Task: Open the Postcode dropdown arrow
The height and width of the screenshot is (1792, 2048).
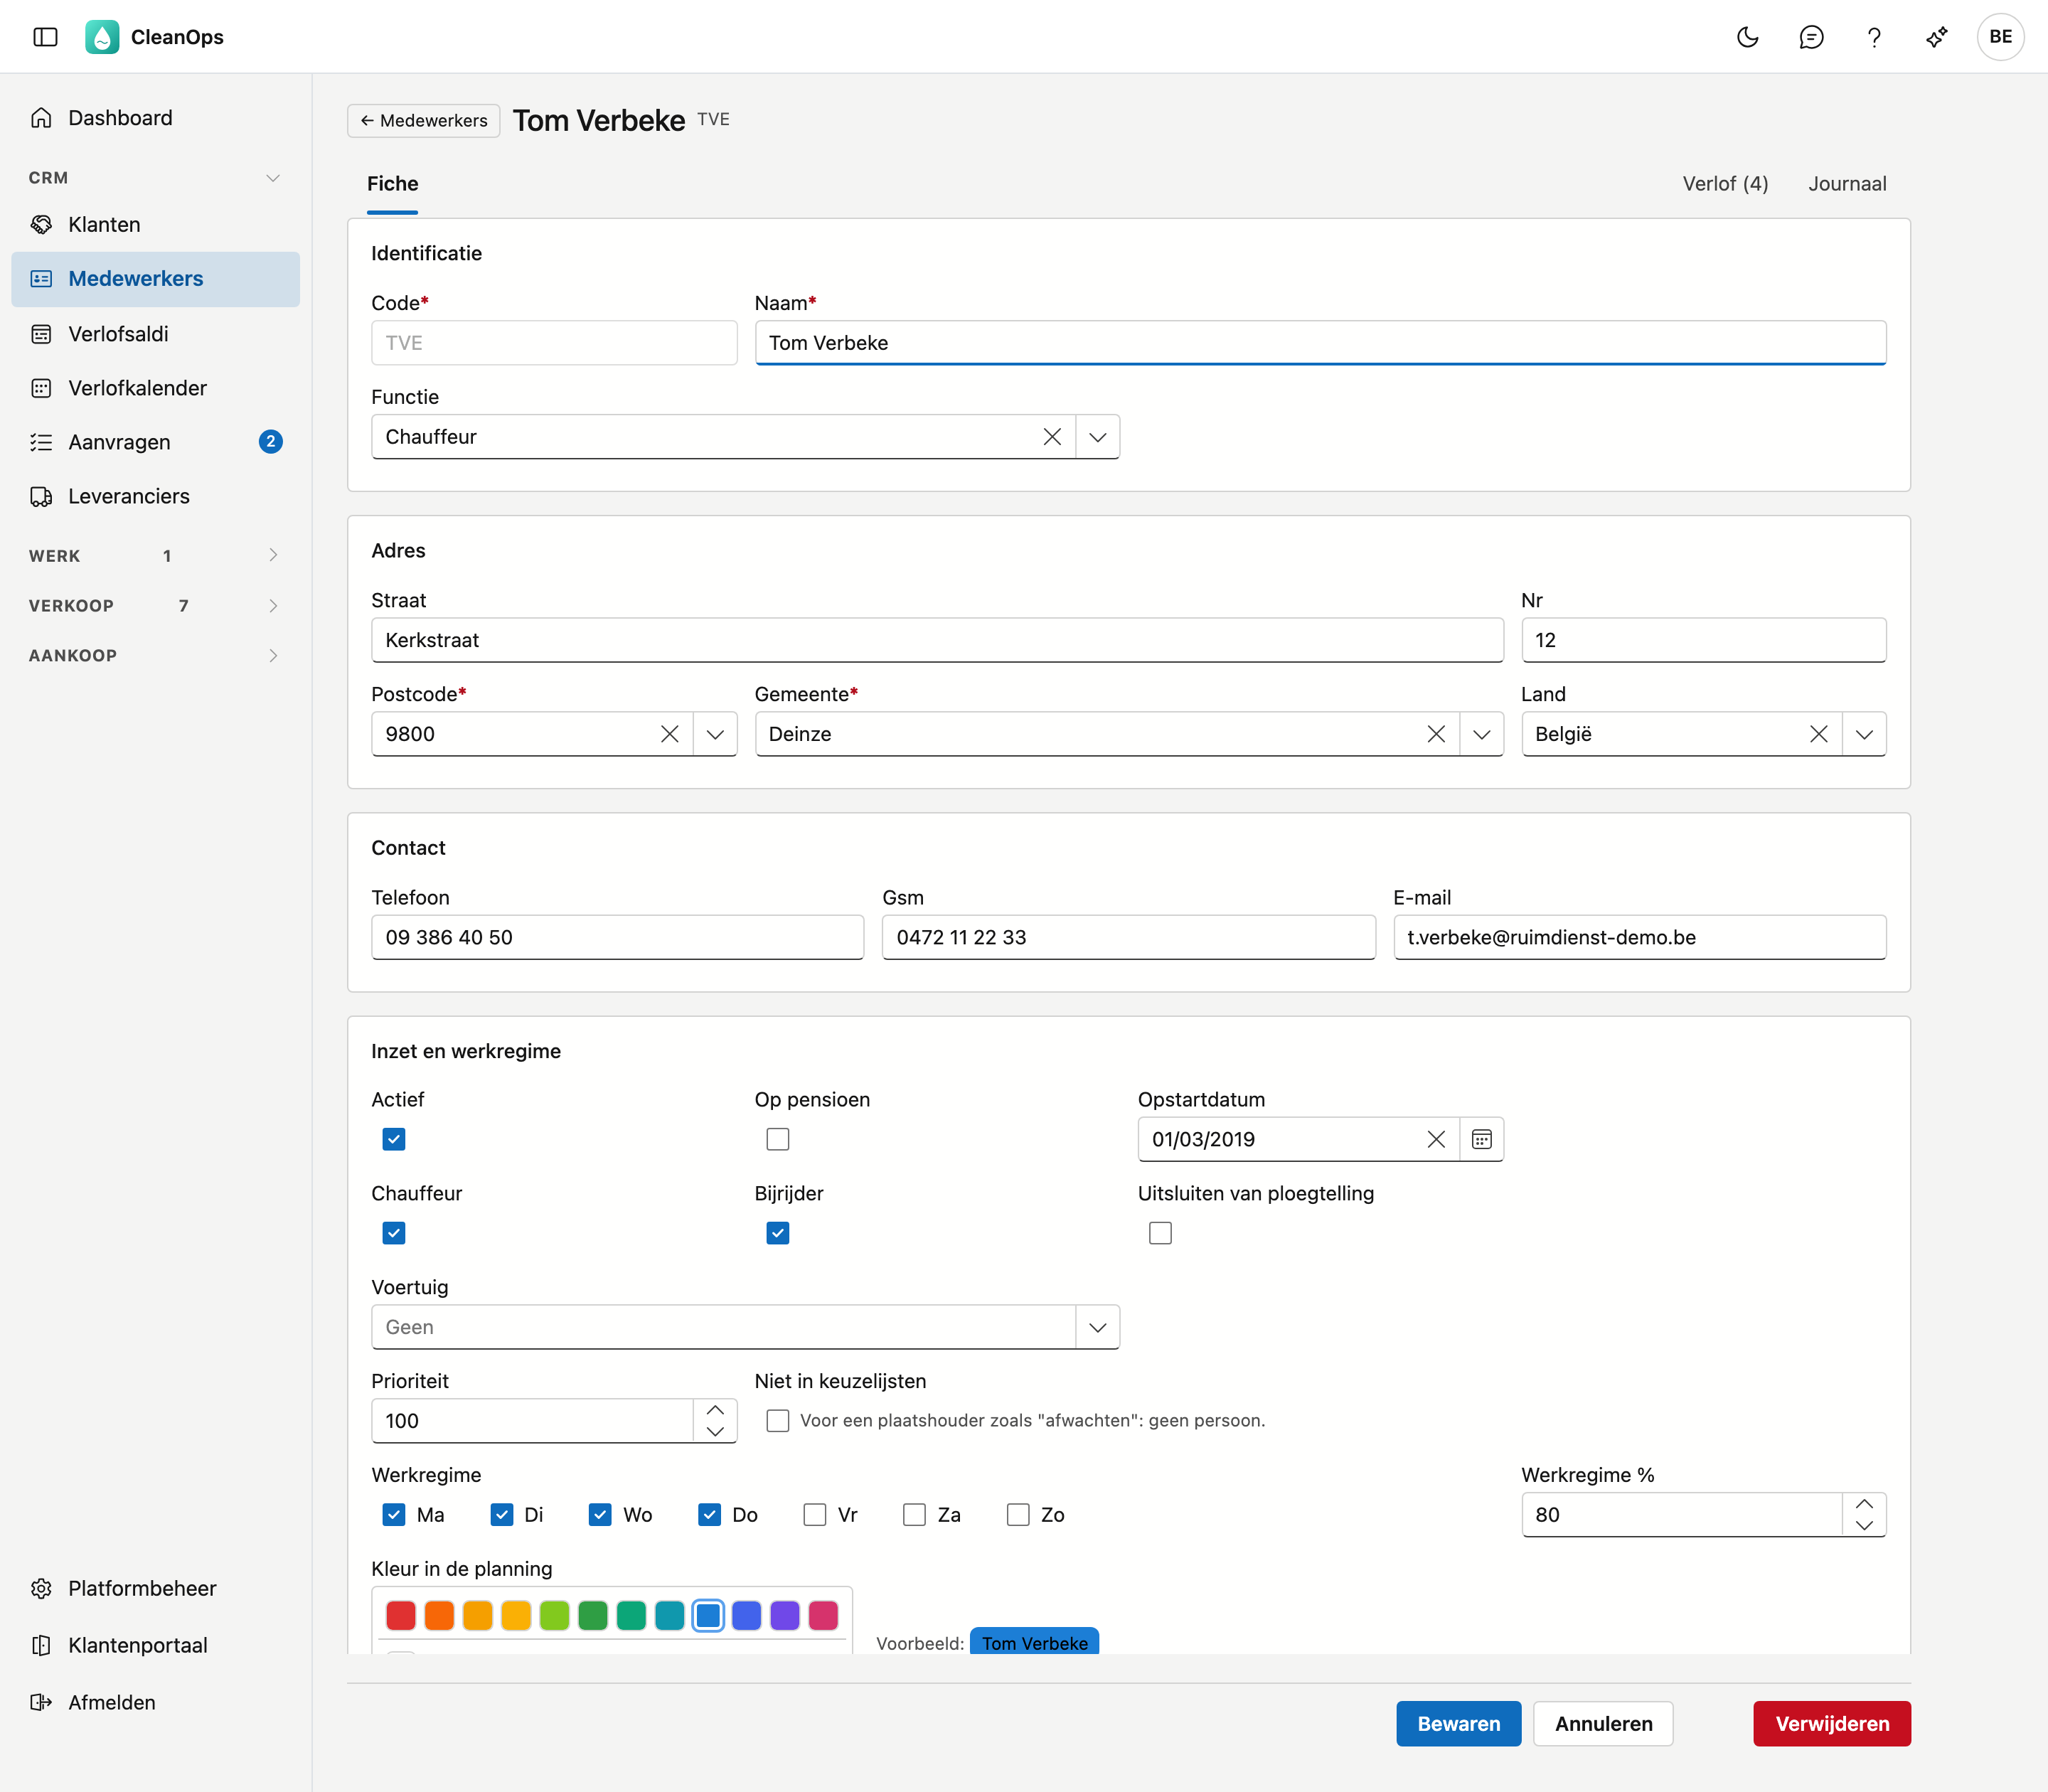Action: coord(715,734)
